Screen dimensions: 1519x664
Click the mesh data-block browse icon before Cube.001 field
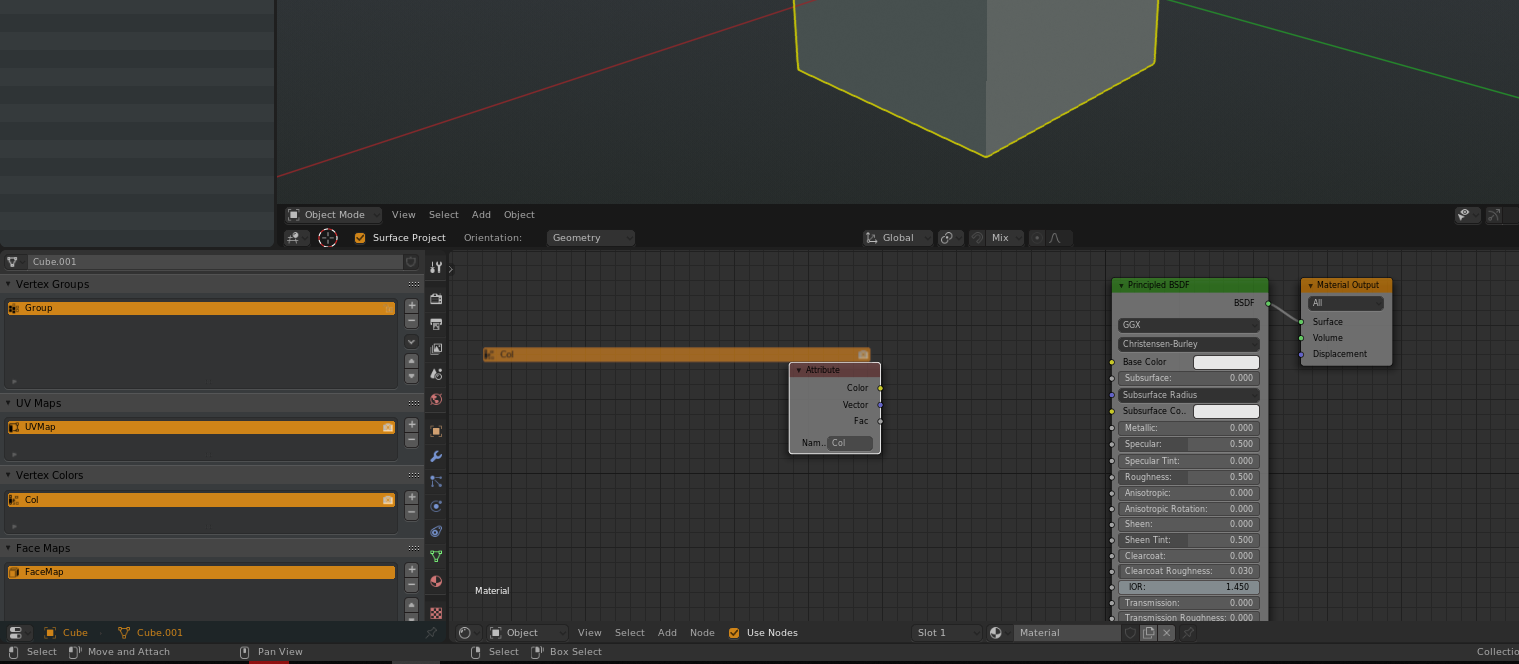pyautogui.click(x=13, y=262)
